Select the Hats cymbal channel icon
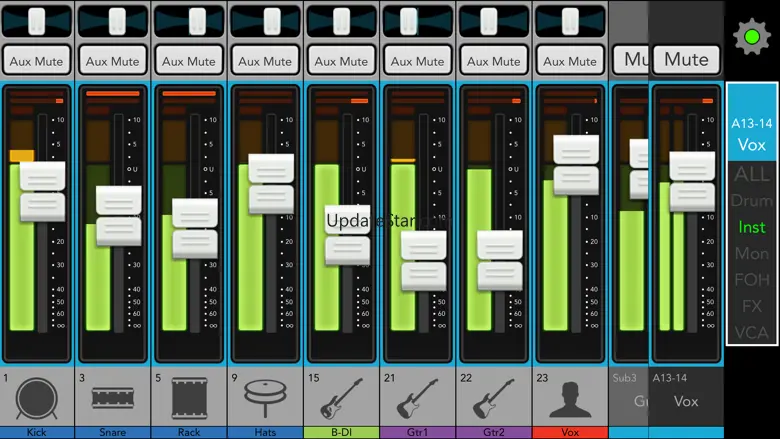 (265, 398)
